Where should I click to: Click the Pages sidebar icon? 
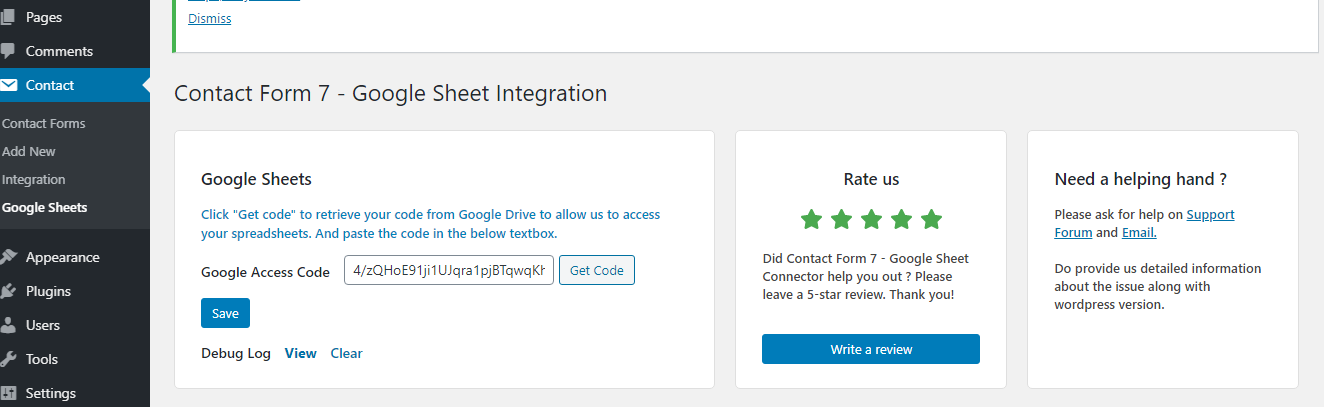[x=8, y=17]
